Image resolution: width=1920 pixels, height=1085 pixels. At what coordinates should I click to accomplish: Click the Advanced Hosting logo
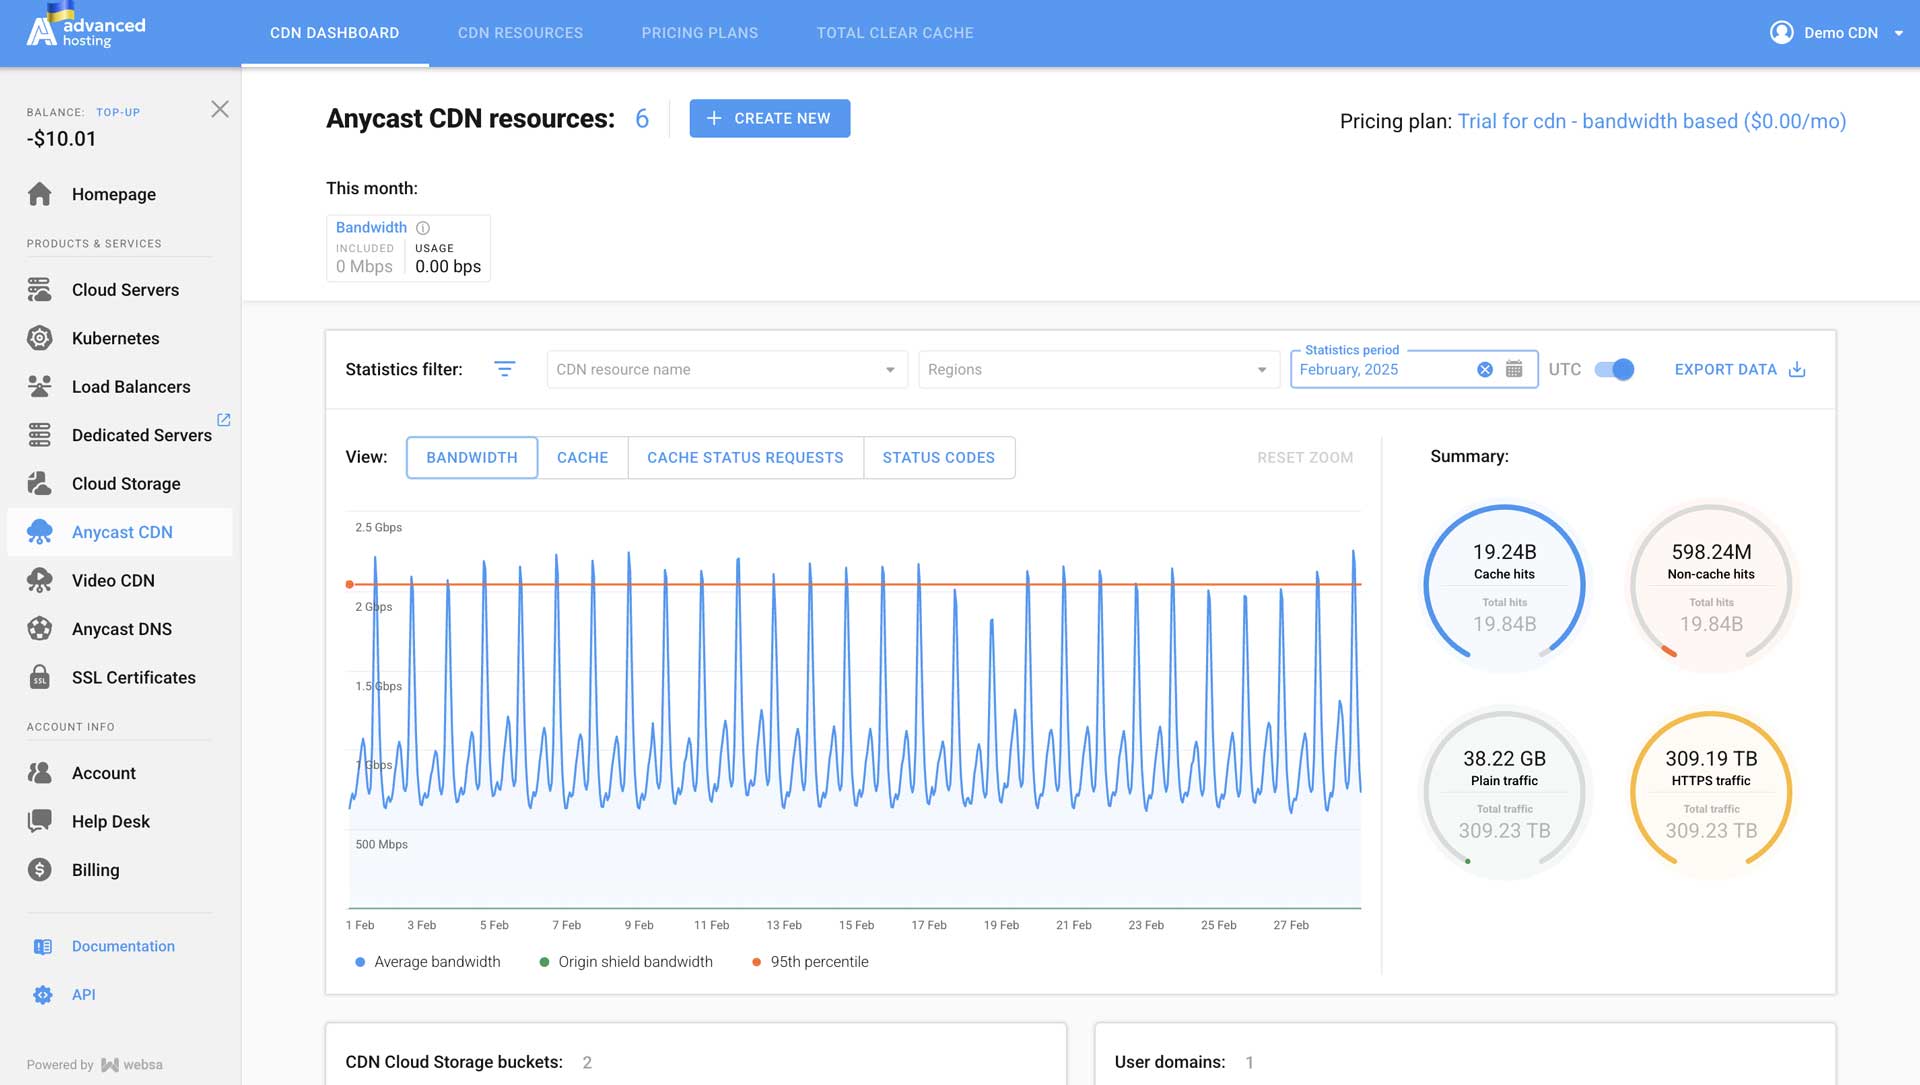[86, 28]
